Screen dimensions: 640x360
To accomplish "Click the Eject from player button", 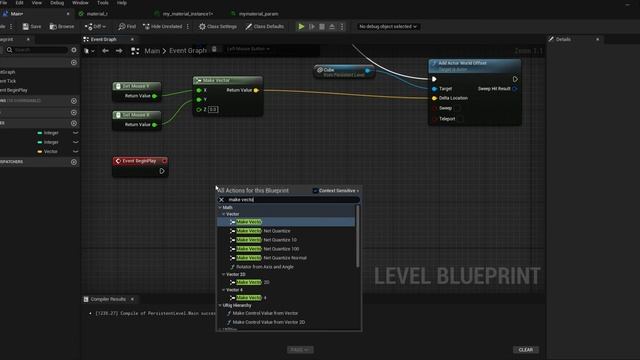I will 332,27.
